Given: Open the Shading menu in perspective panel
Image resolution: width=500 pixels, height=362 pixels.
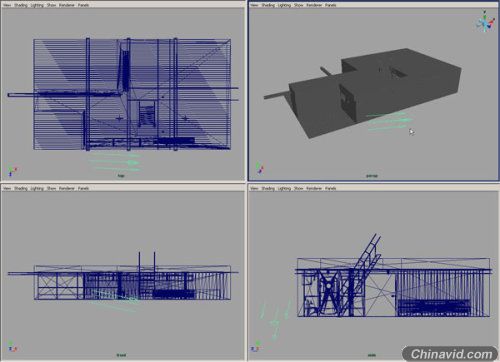Looking at the screenshot, I should (268, 5).
